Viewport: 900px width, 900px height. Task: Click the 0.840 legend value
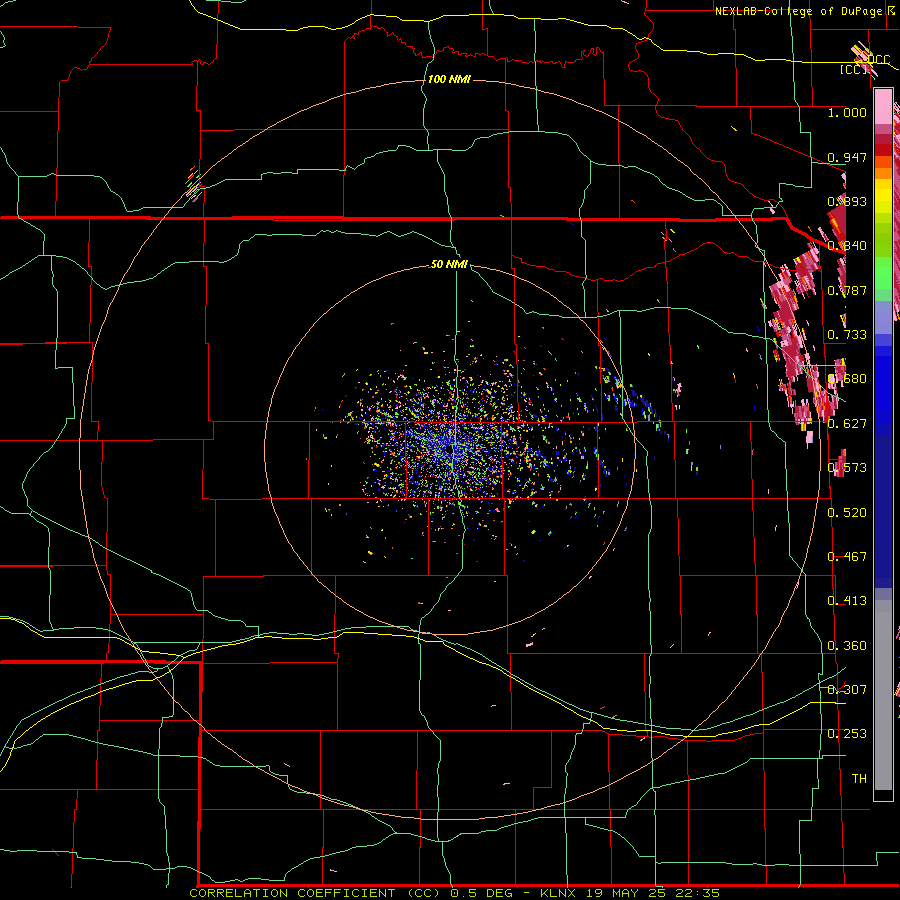point(847,246)
